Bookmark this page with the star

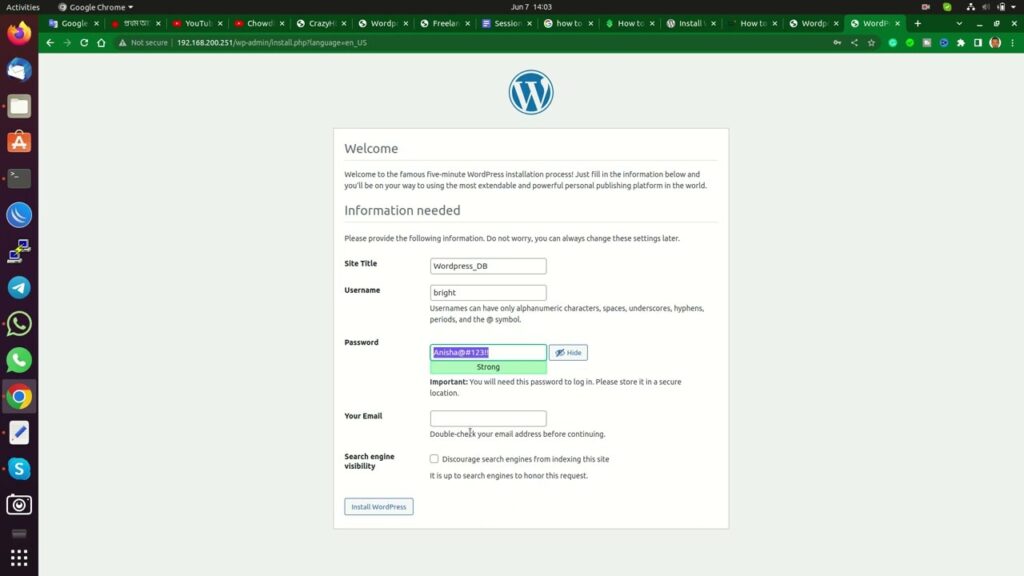871,42
